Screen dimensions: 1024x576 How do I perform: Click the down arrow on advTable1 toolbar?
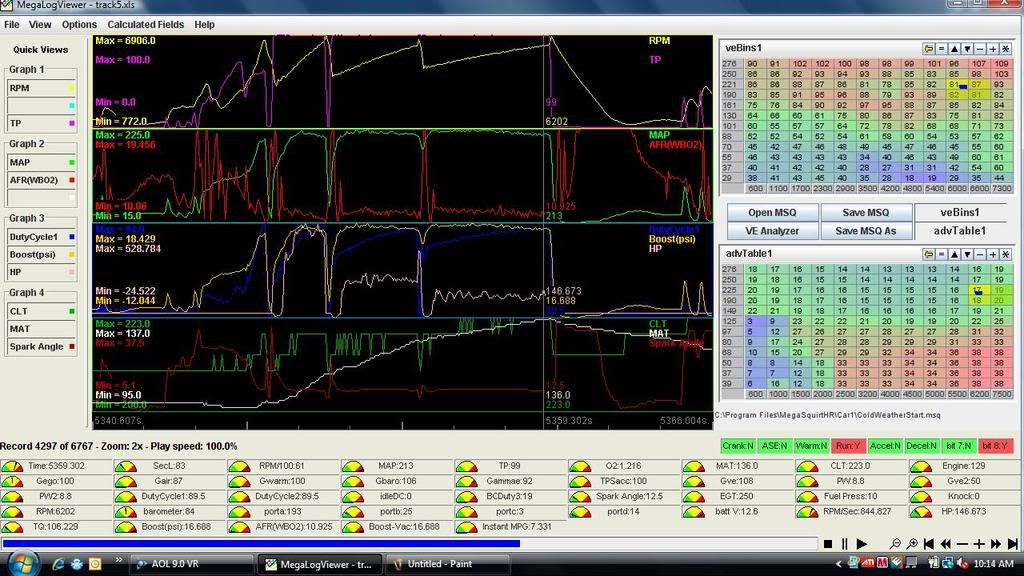[967, 254]
